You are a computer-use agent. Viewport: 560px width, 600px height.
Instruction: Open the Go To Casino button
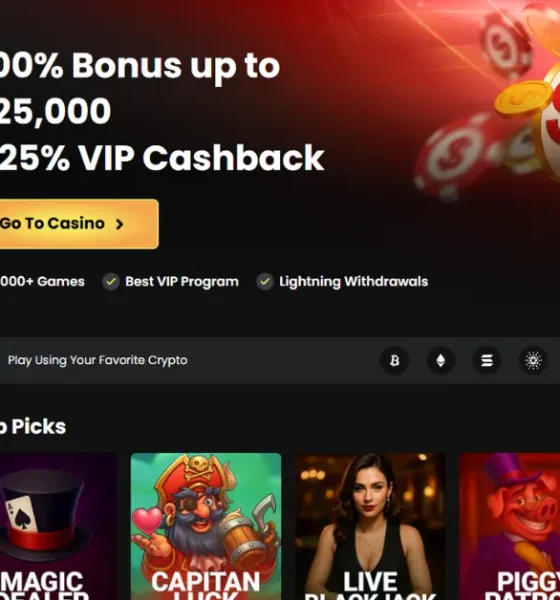[78, 224]
